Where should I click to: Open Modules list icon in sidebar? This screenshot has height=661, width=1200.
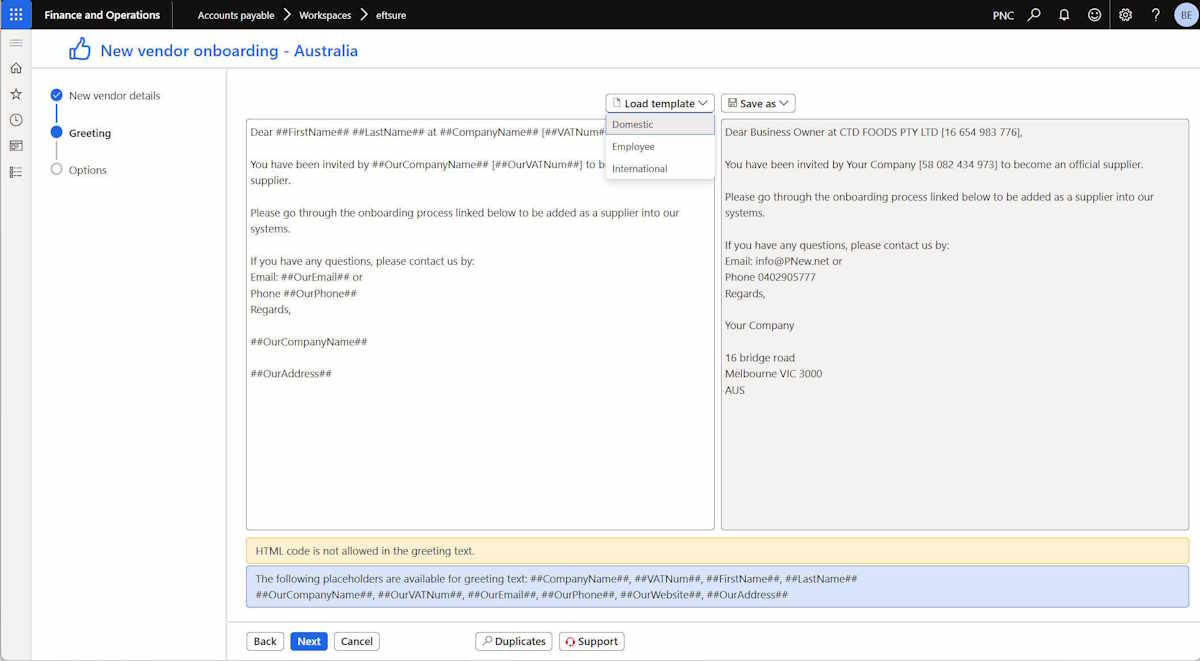(15, 172)
